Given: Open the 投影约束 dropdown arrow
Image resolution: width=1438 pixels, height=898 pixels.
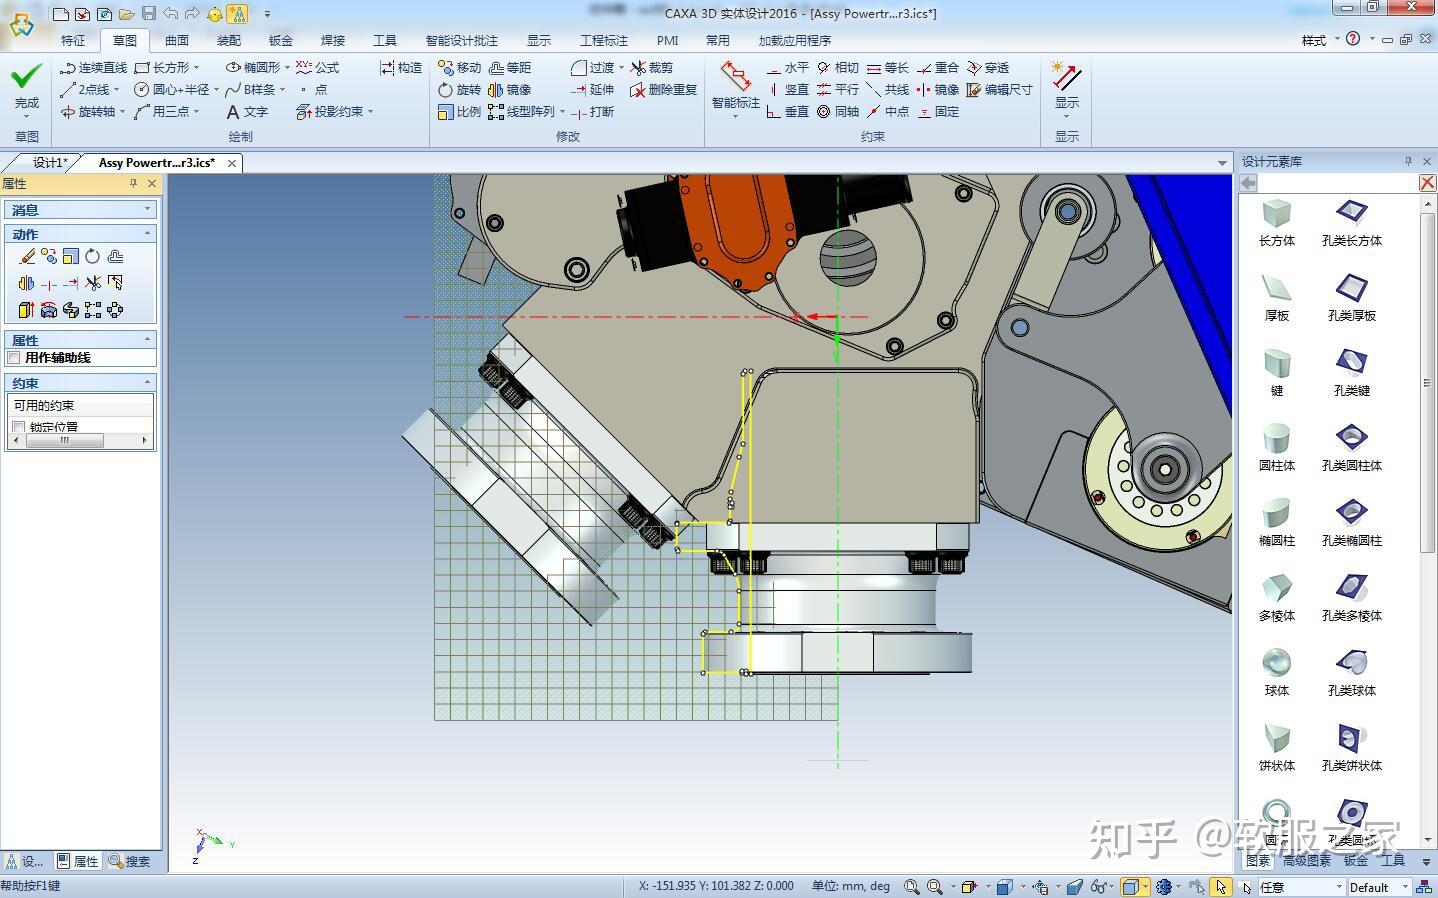Looking at the screenshot, I should pyautogui.click(x=370, y=112).
